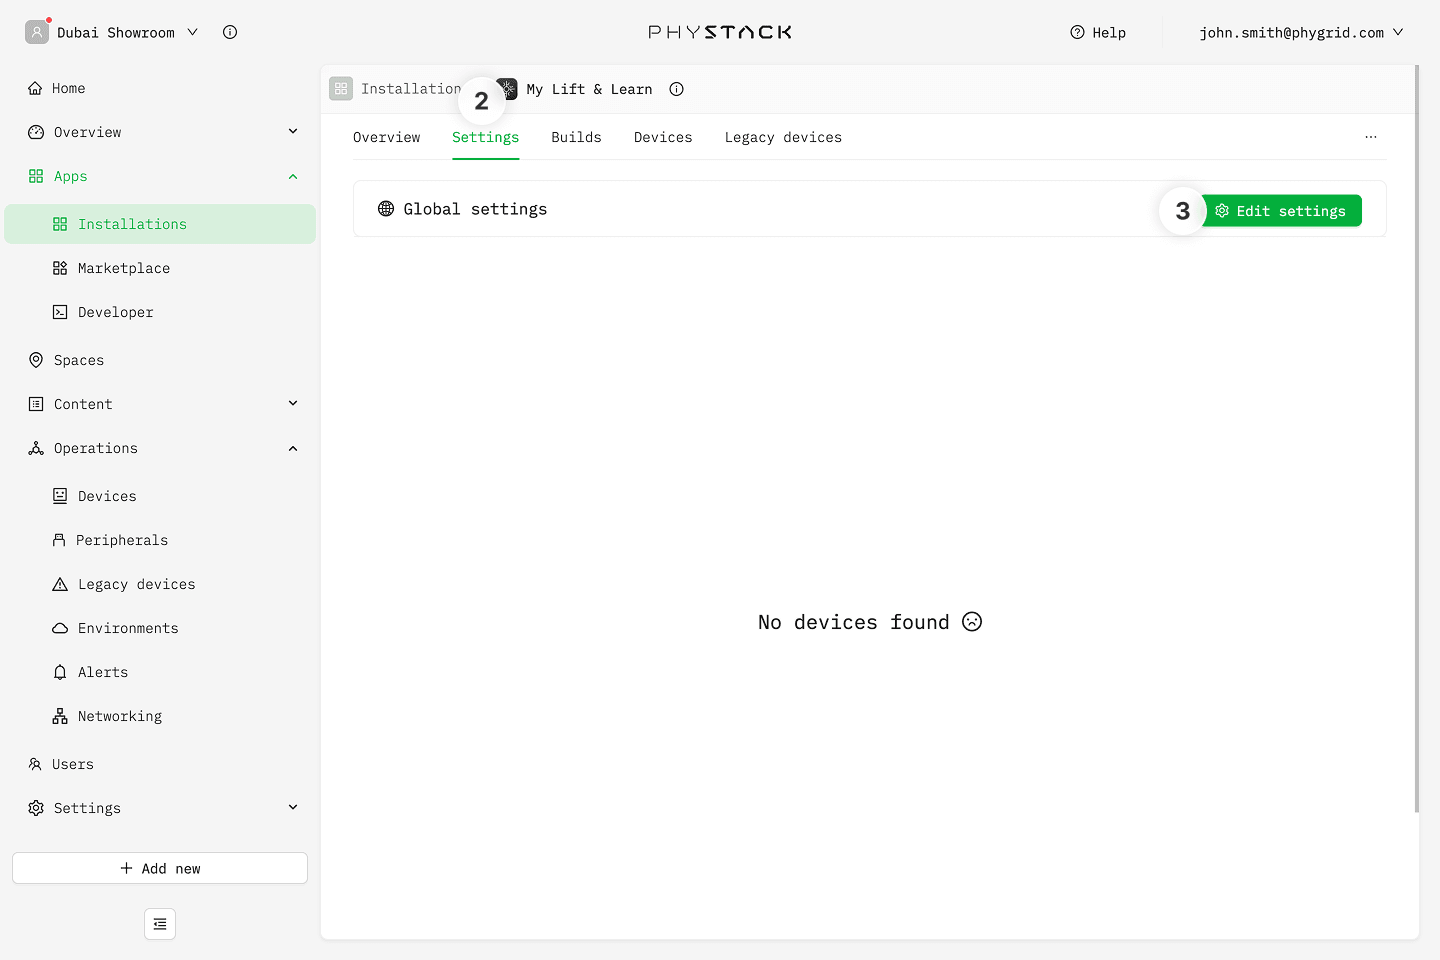Click the info icon beside My Lift & Learn

coord(677,89)
